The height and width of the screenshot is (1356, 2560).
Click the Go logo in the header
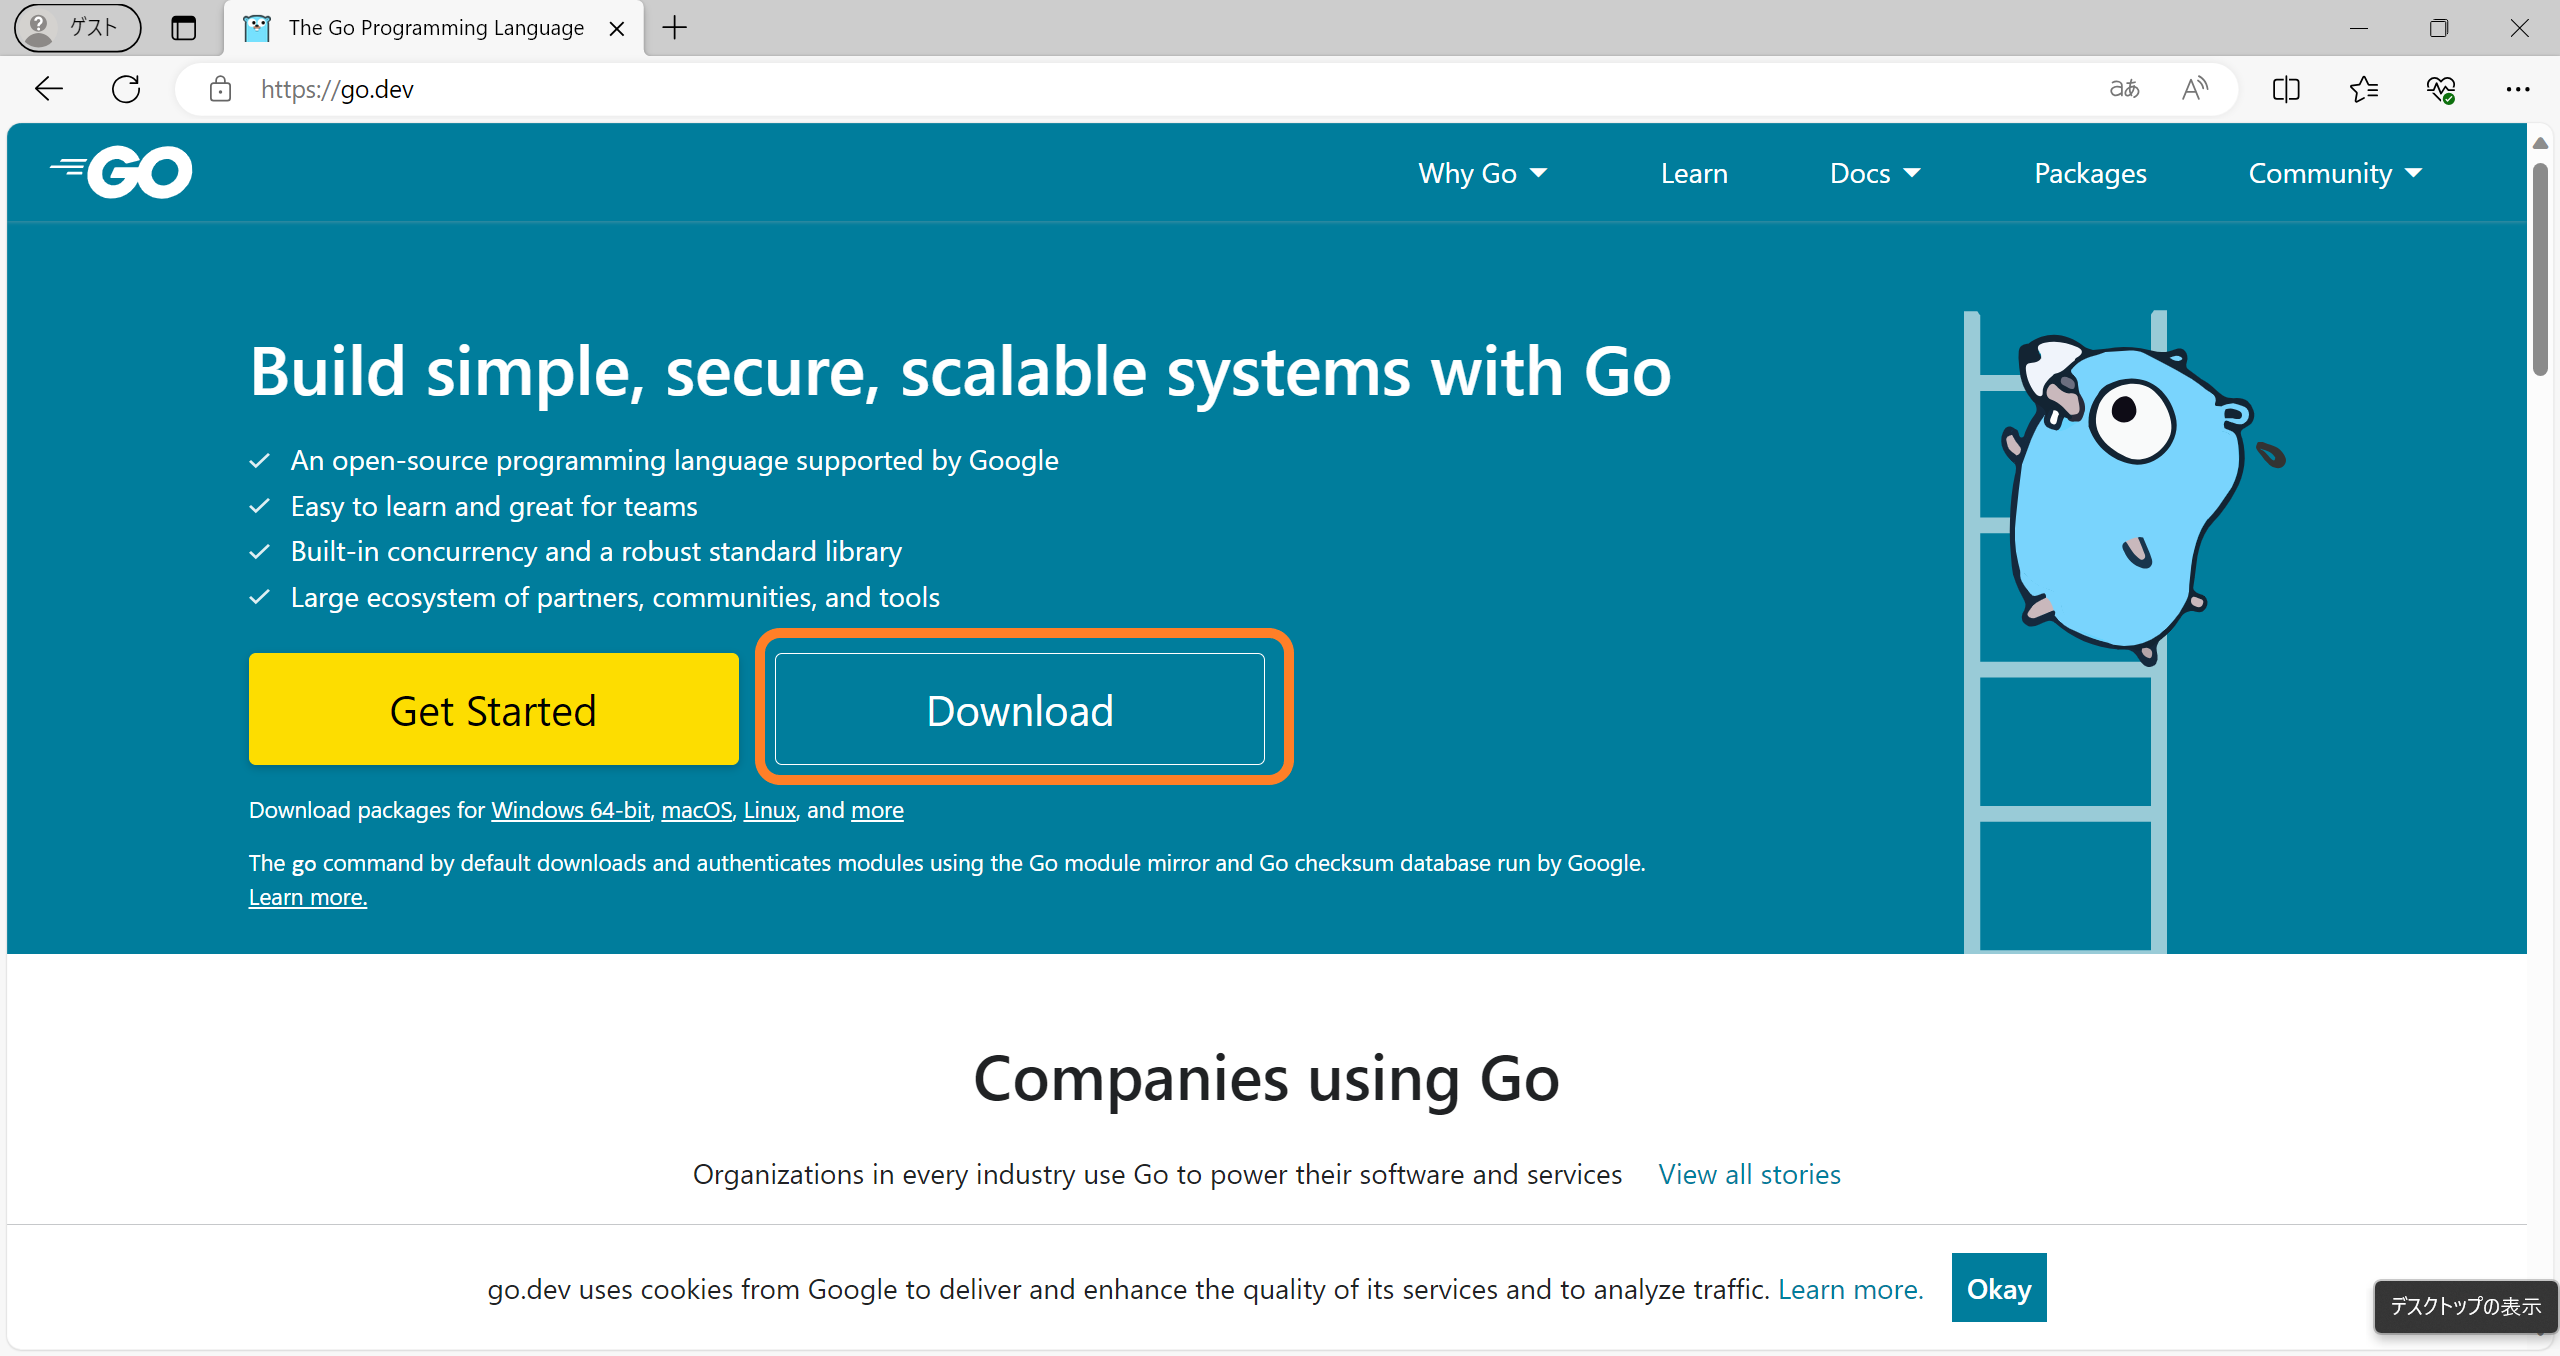click(121, 172)
